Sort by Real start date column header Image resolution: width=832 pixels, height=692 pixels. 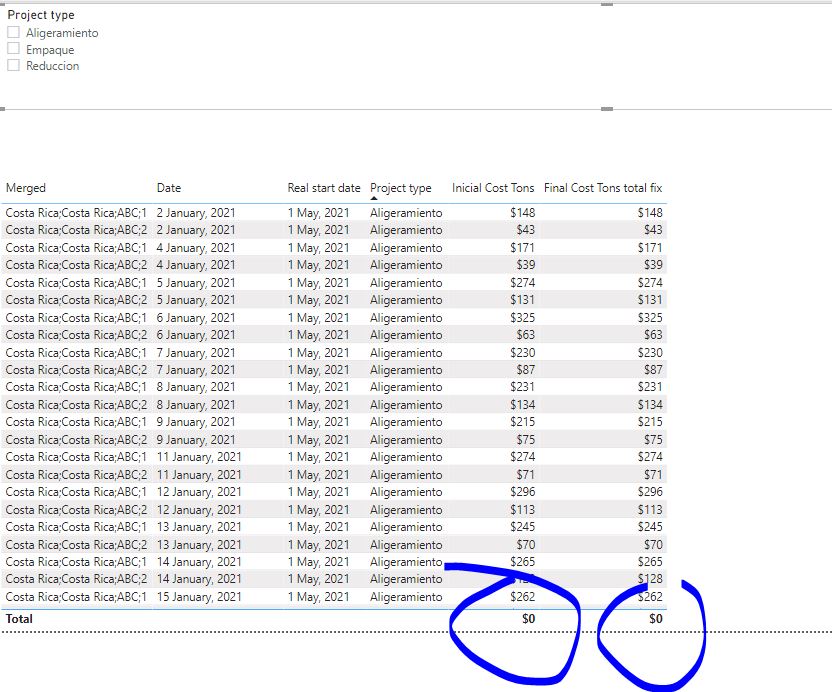324,188
